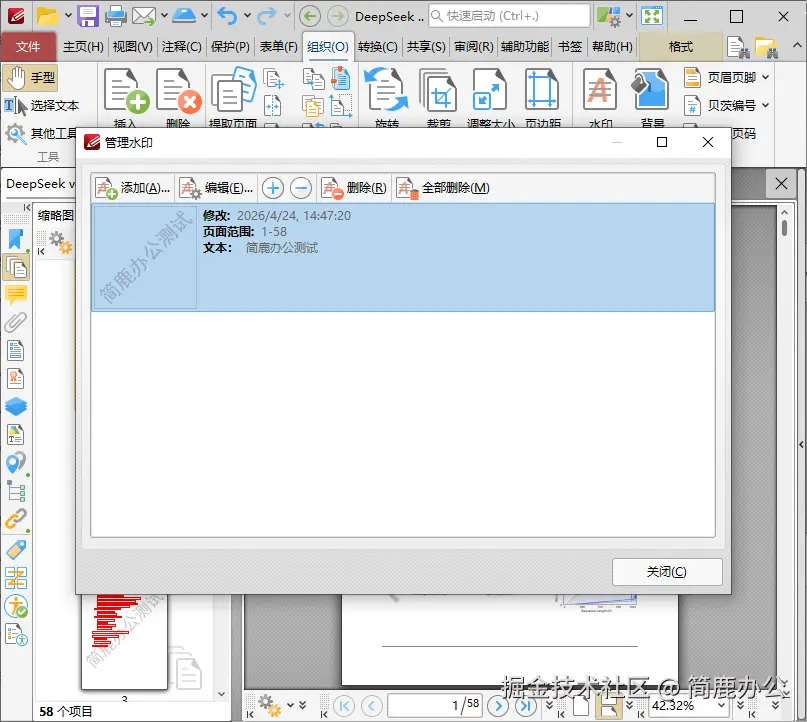This screenshot has width=807, height=722.
Task: Click the Edit watermark button in dialog
Action: coord(216,188)
